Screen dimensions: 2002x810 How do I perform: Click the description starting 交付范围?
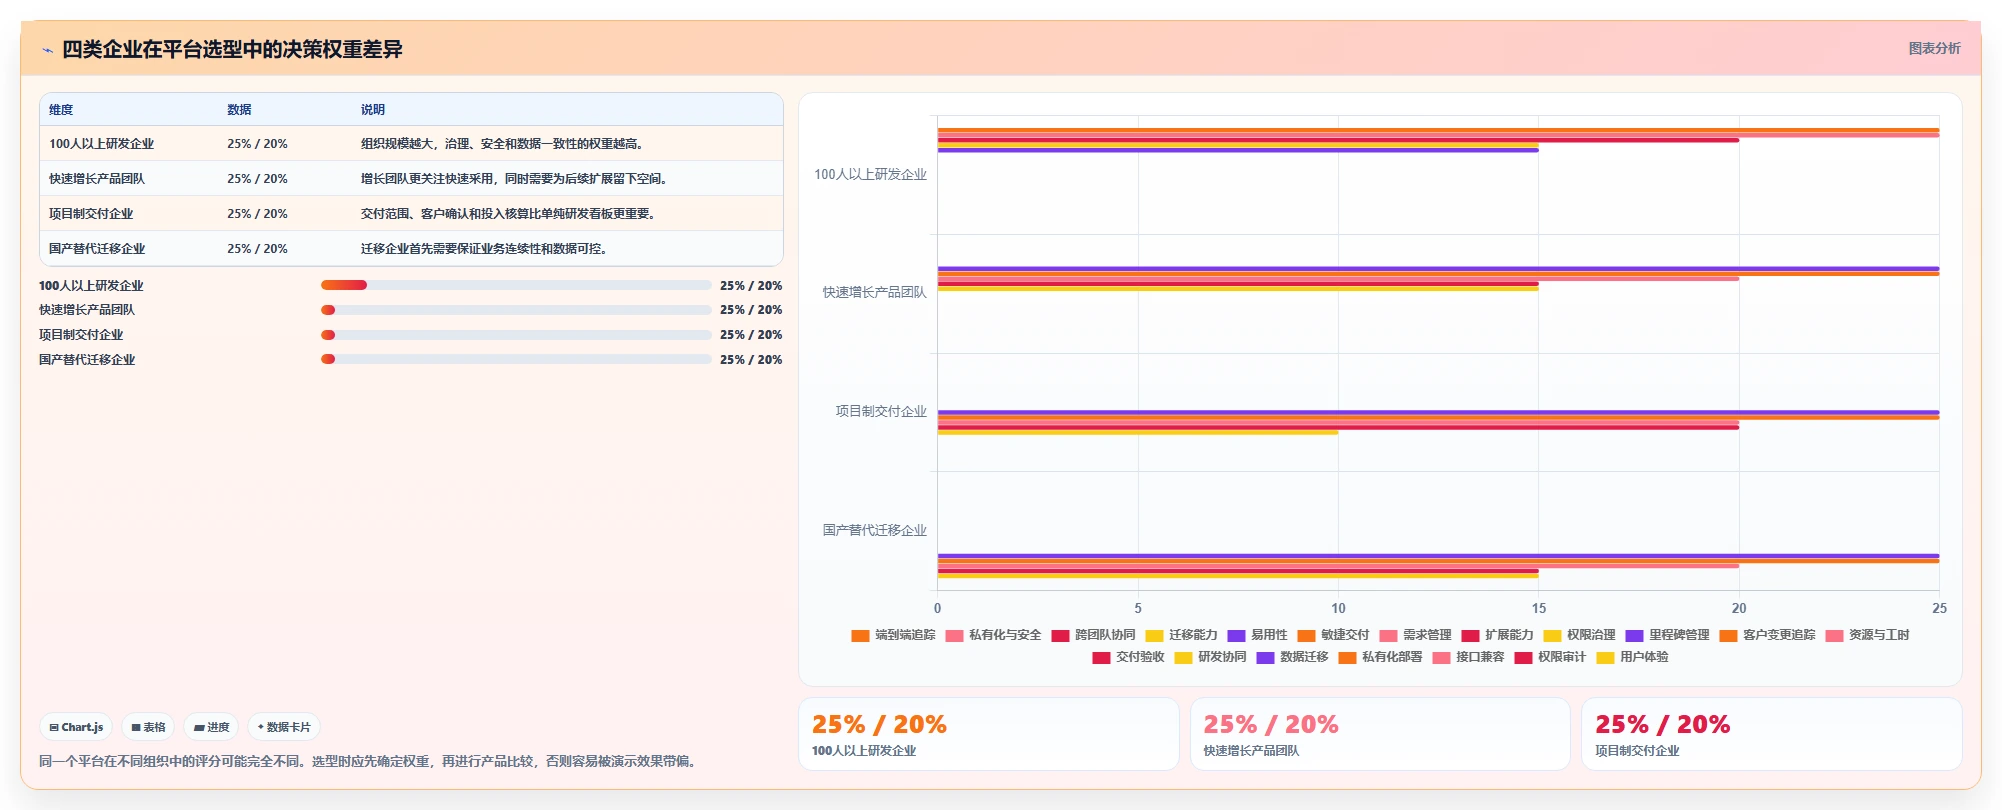[x=511, y=214]
